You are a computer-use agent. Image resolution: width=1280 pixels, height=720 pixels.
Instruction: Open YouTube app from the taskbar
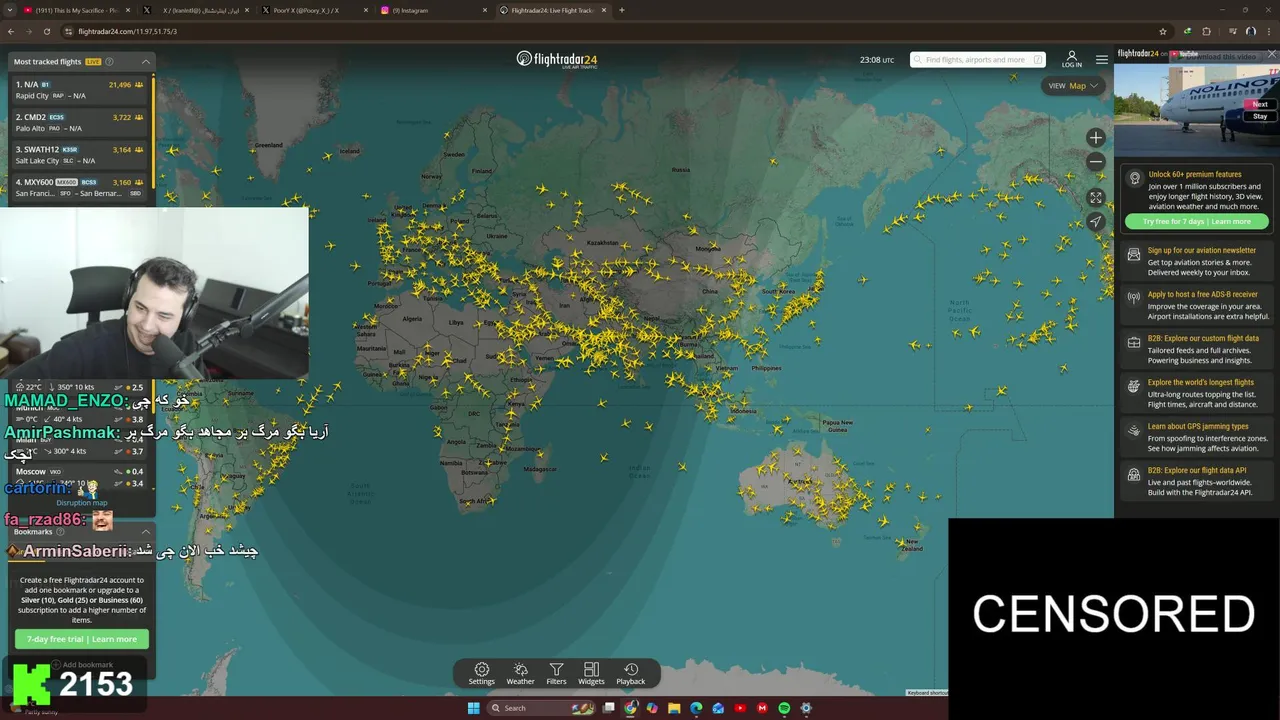point(740,708)
